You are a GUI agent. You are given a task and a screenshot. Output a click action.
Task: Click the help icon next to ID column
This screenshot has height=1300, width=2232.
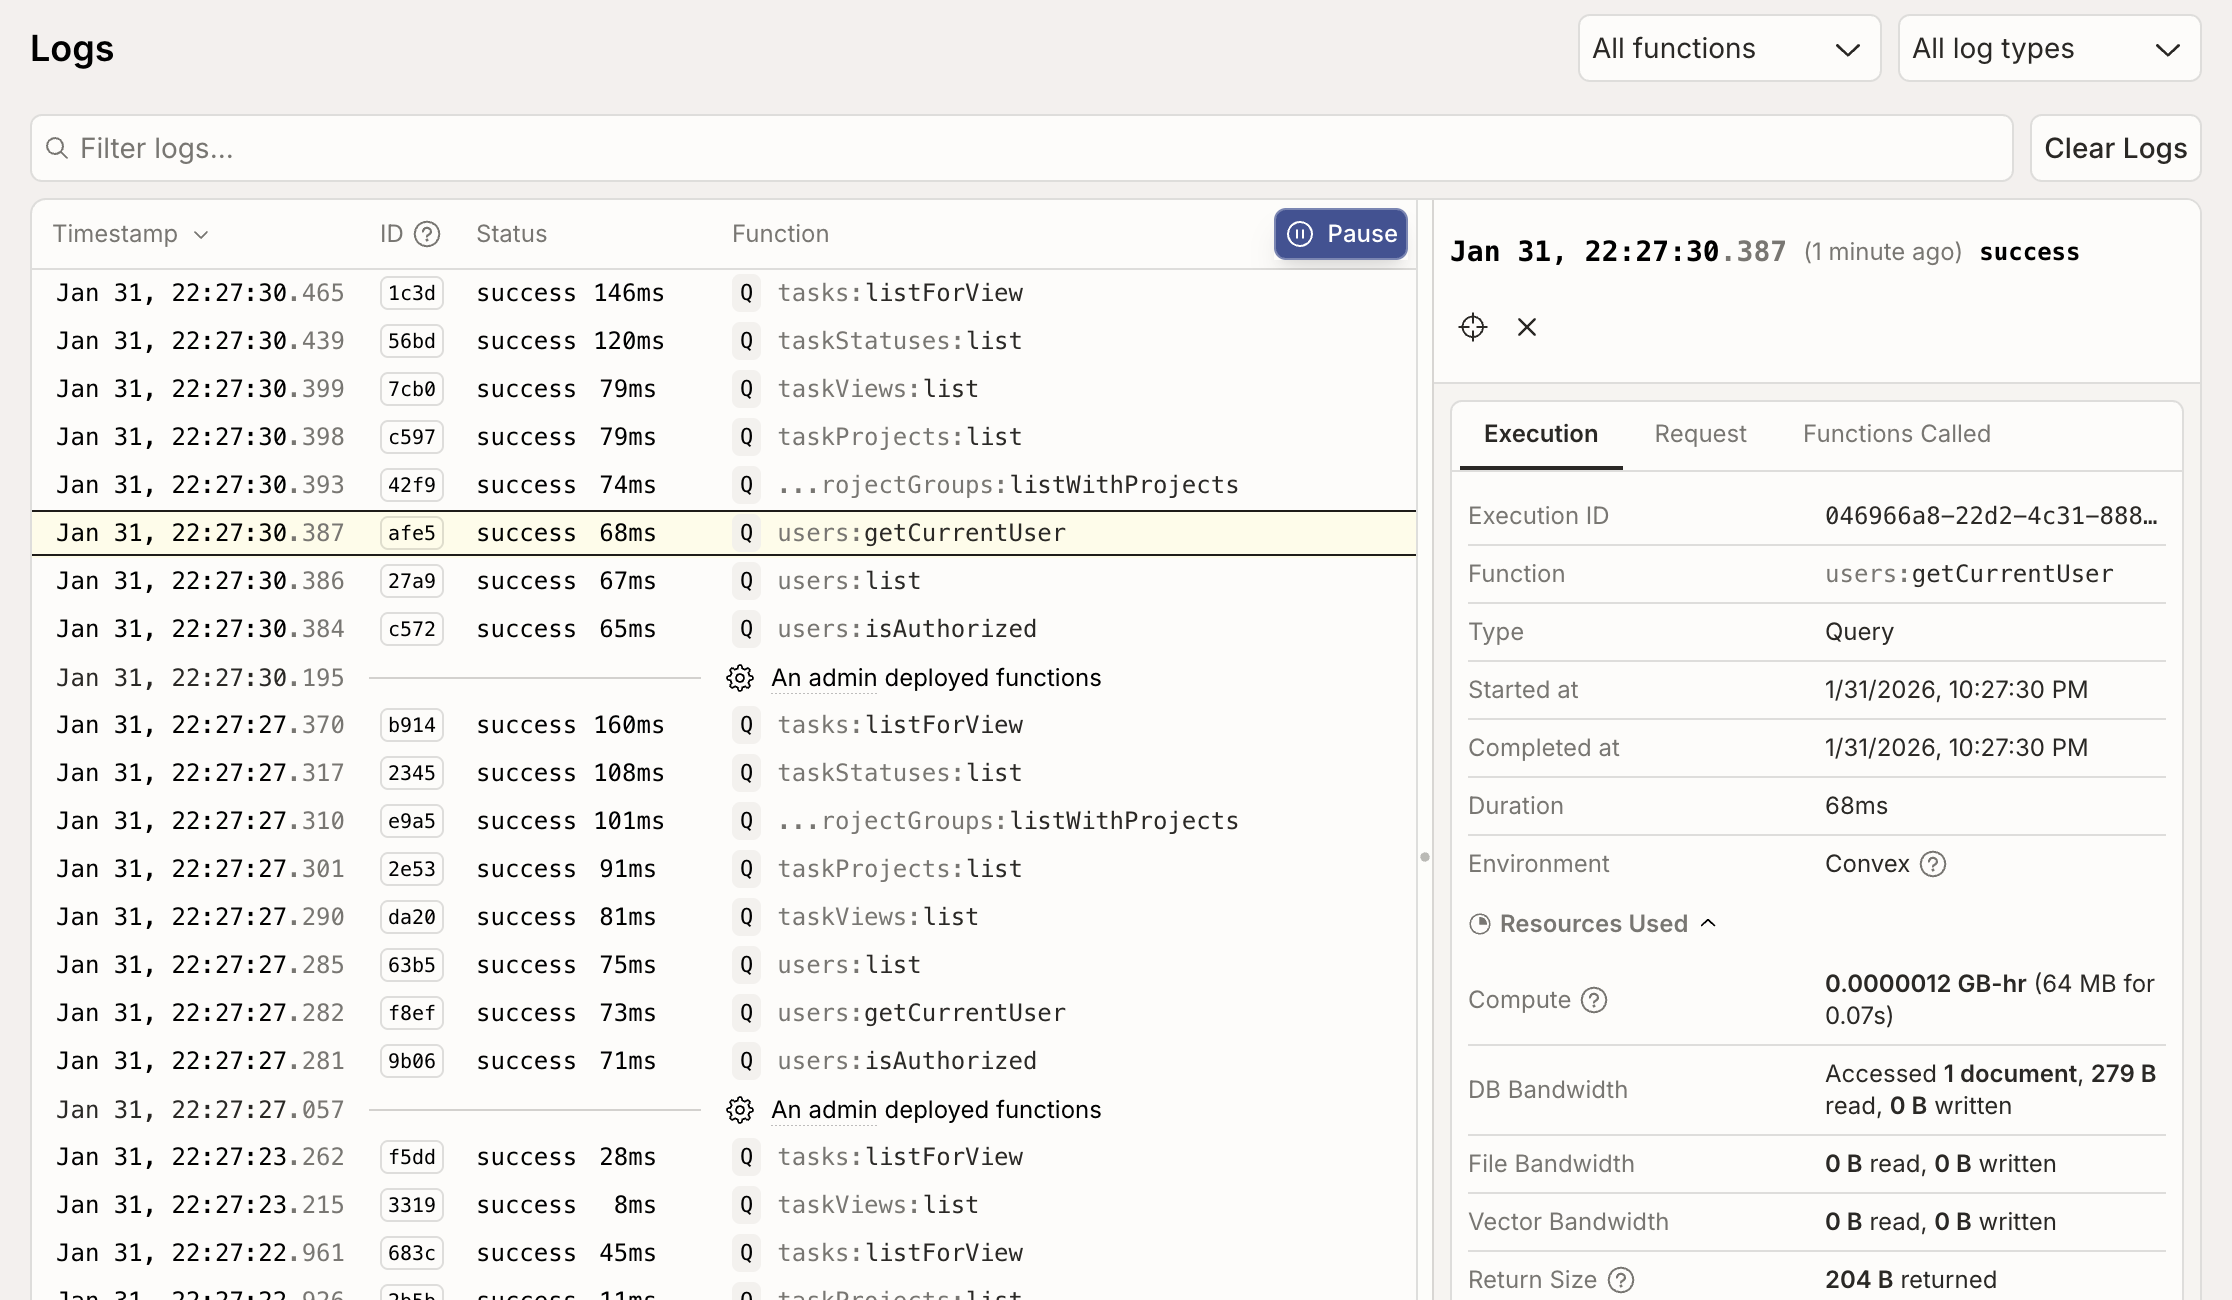(x=427, y=233)
